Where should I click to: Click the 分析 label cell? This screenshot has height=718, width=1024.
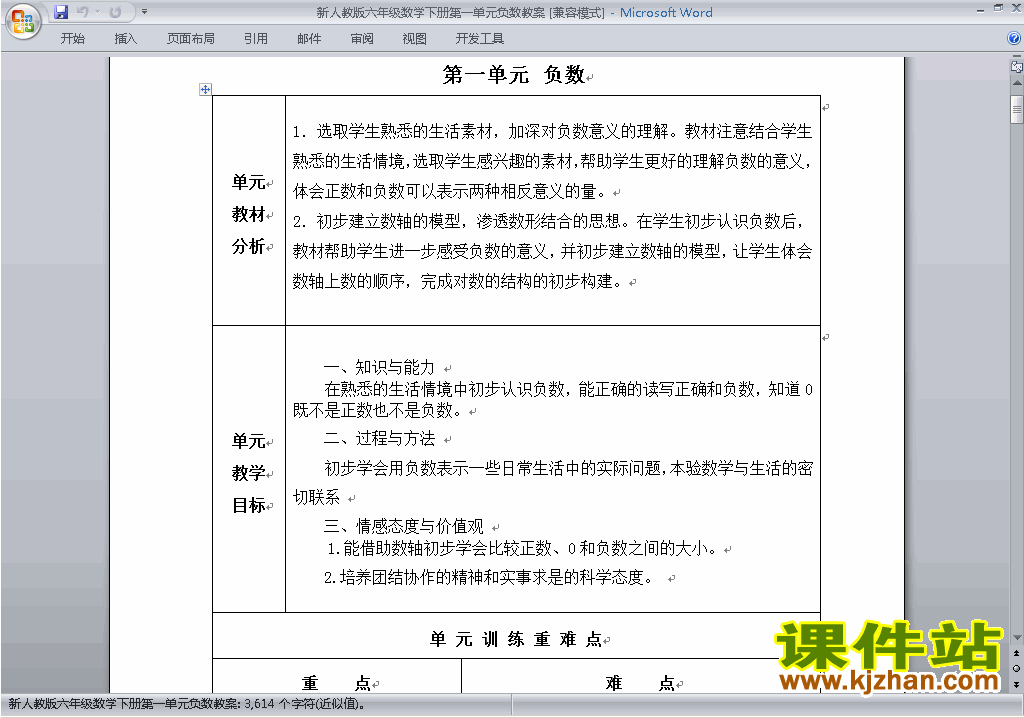click(249, 246)
